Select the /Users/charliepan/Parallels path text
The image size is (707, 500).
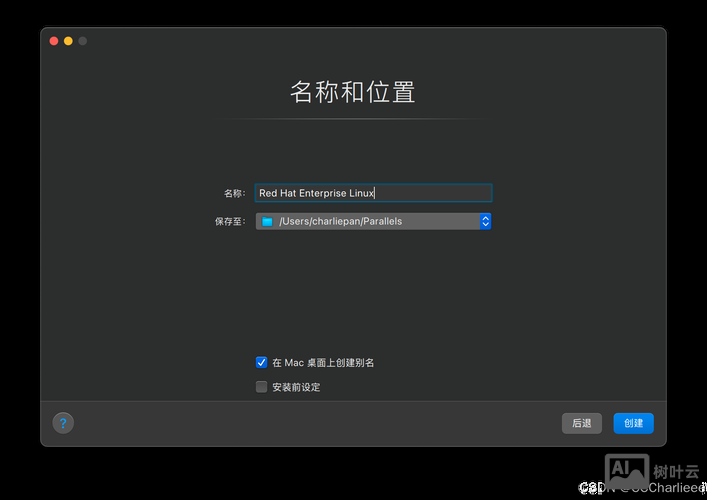coord(340,221)
